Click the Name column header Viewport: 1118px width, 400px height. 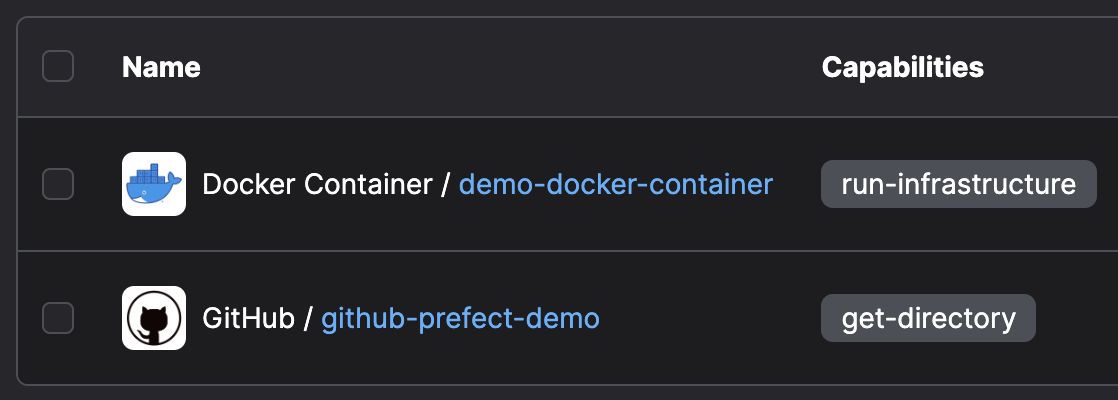161,67
